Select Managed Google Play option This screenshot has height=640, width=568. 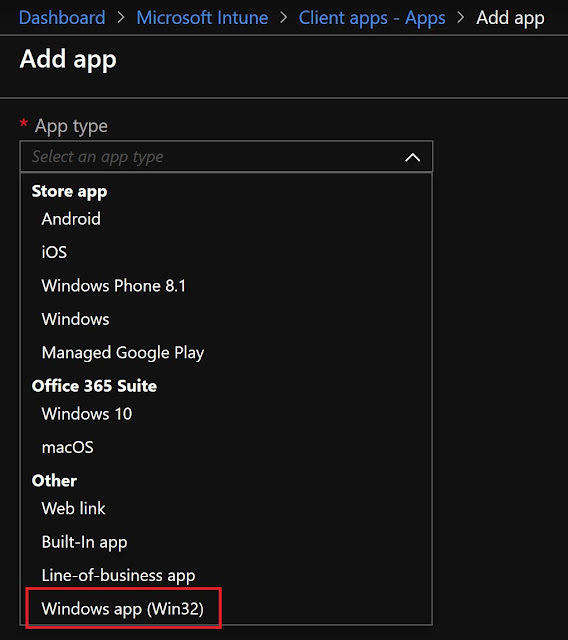point(123,353)
